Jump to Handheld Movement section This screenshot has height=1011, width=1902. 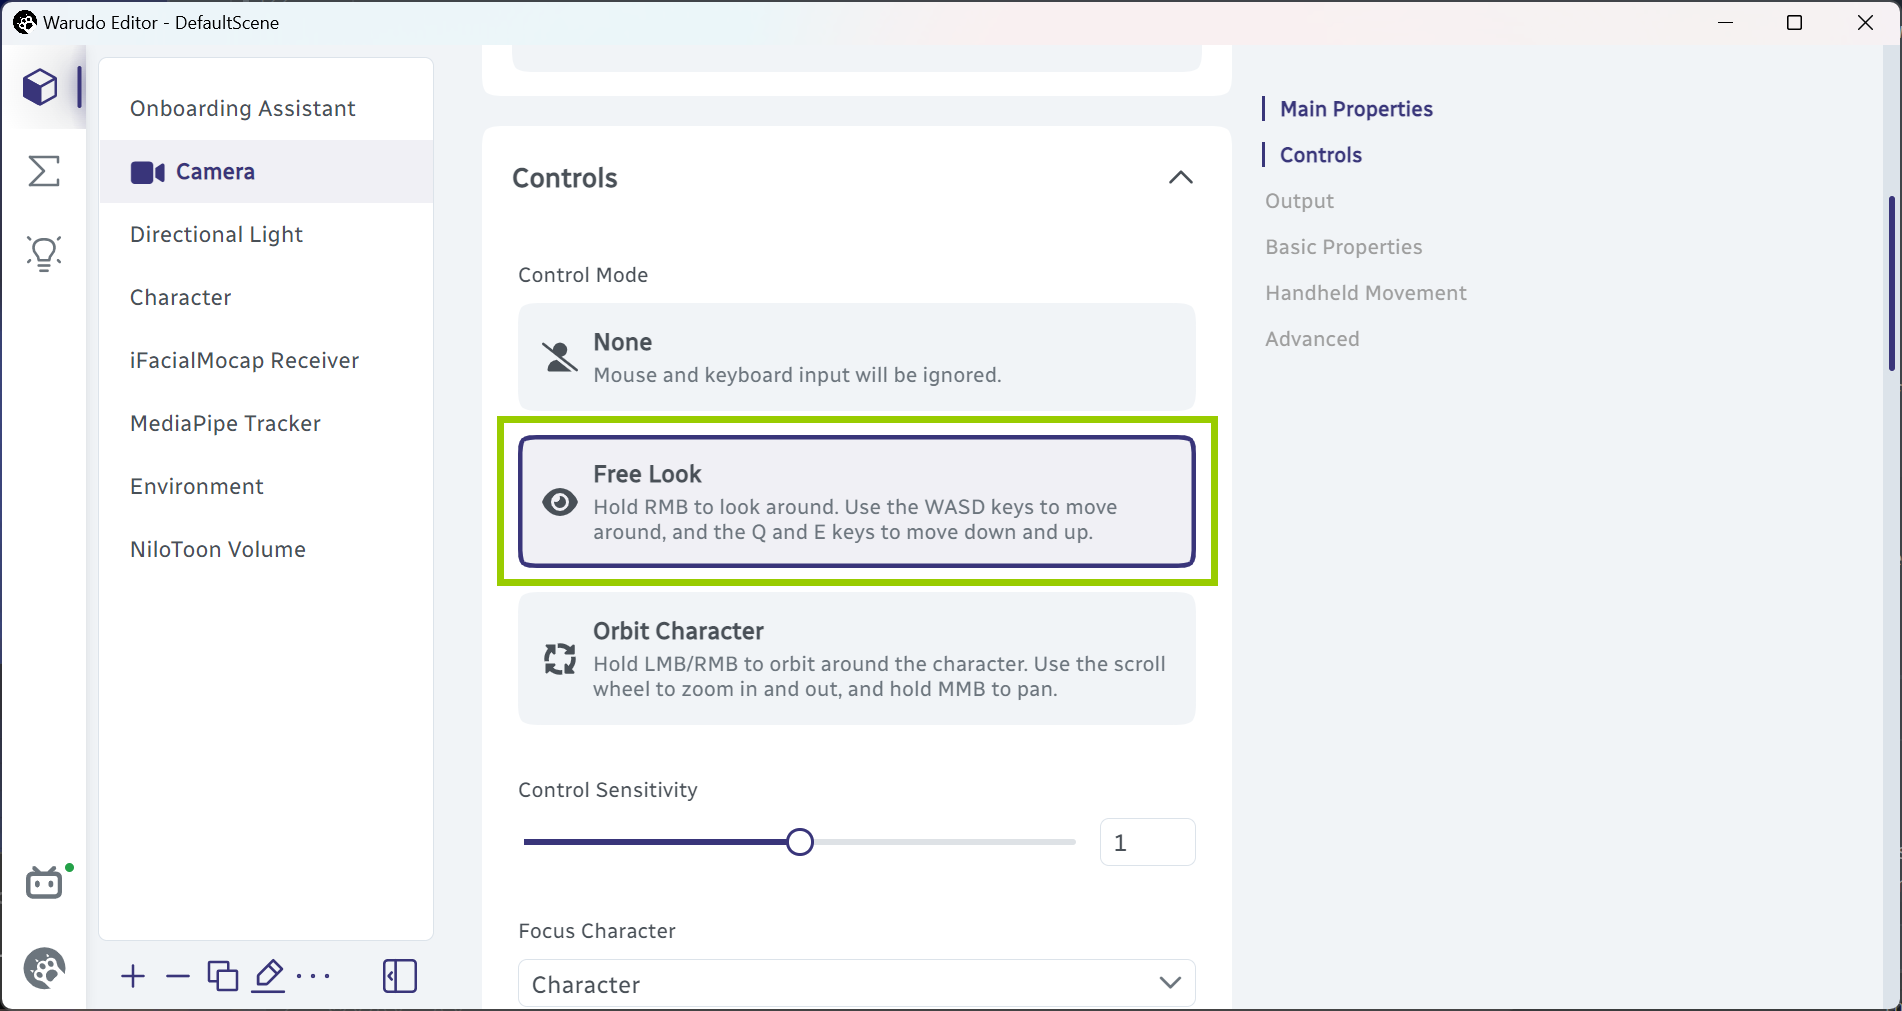[x=1365, y=293]
